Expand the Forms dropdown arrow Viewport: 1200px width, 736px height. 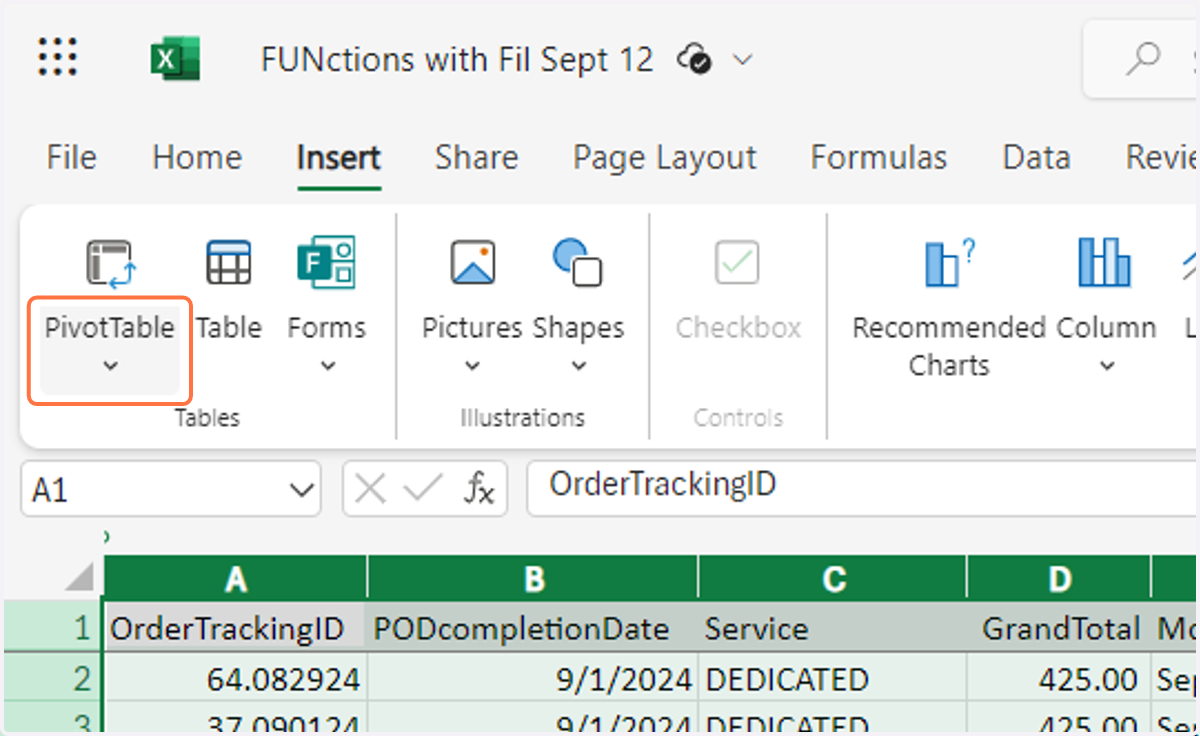[x=327, y=366]
